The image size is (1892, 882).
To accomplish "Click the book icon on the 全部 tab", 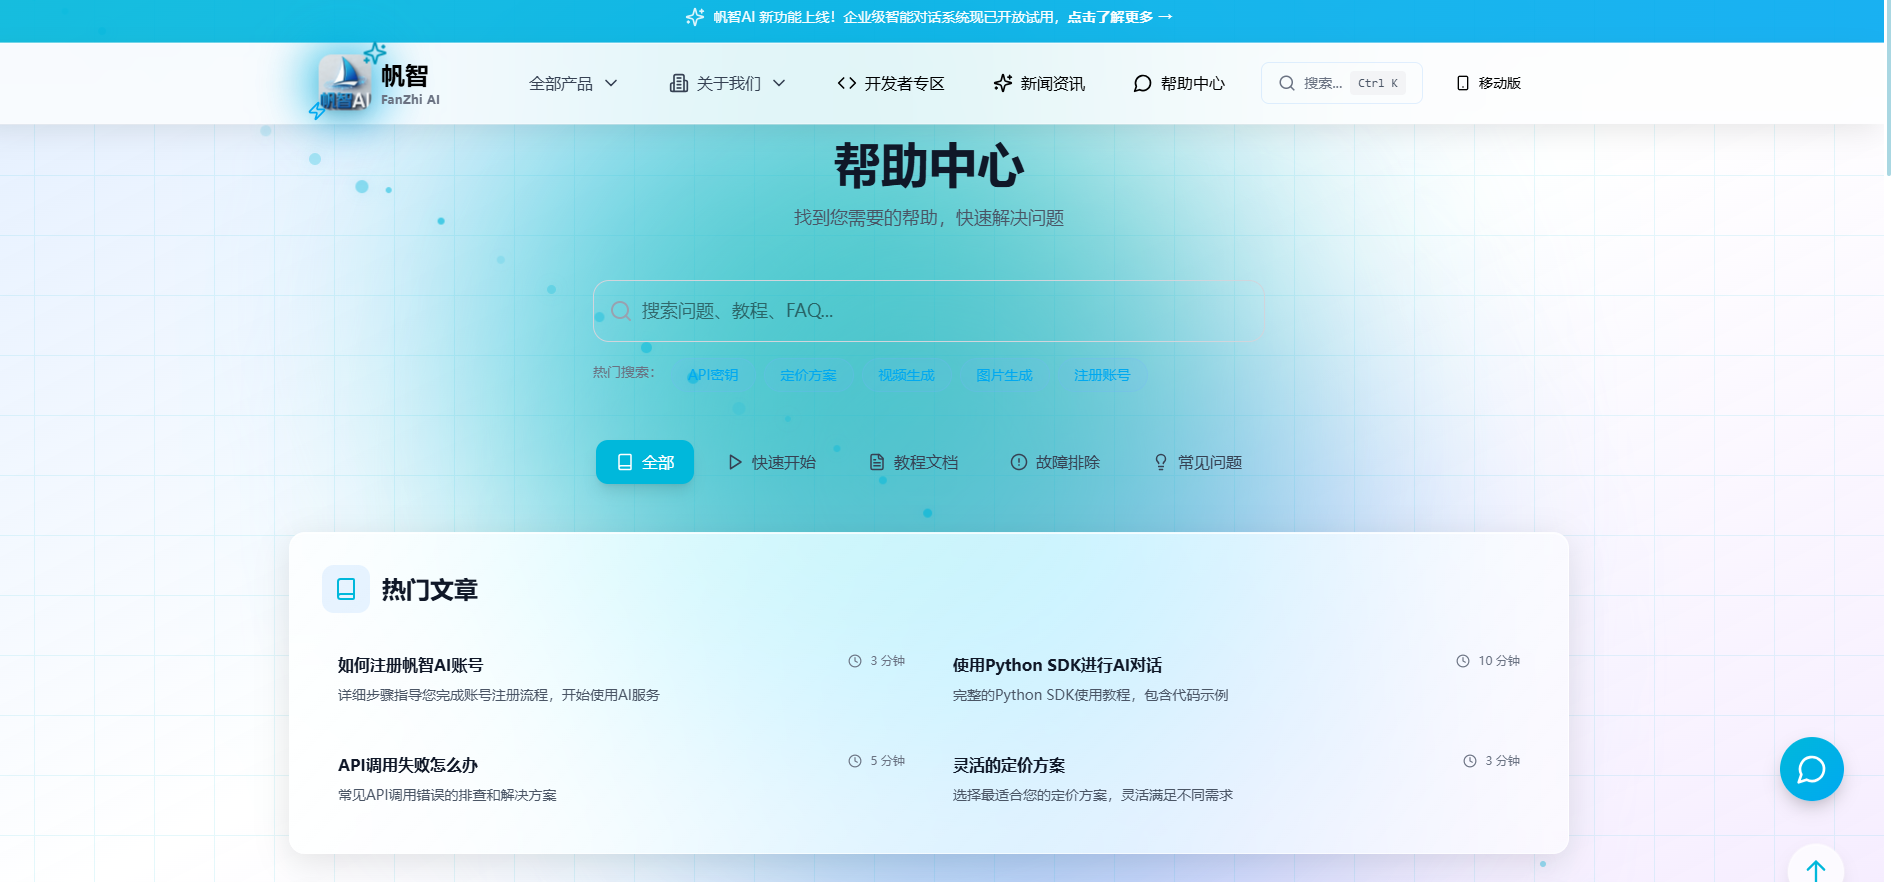I will click(625, 462).
